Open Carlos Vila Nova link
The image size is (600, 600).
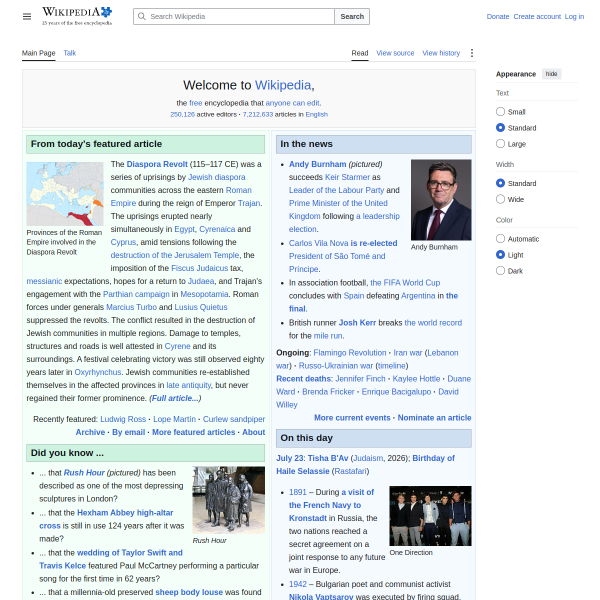coord(318,243)
